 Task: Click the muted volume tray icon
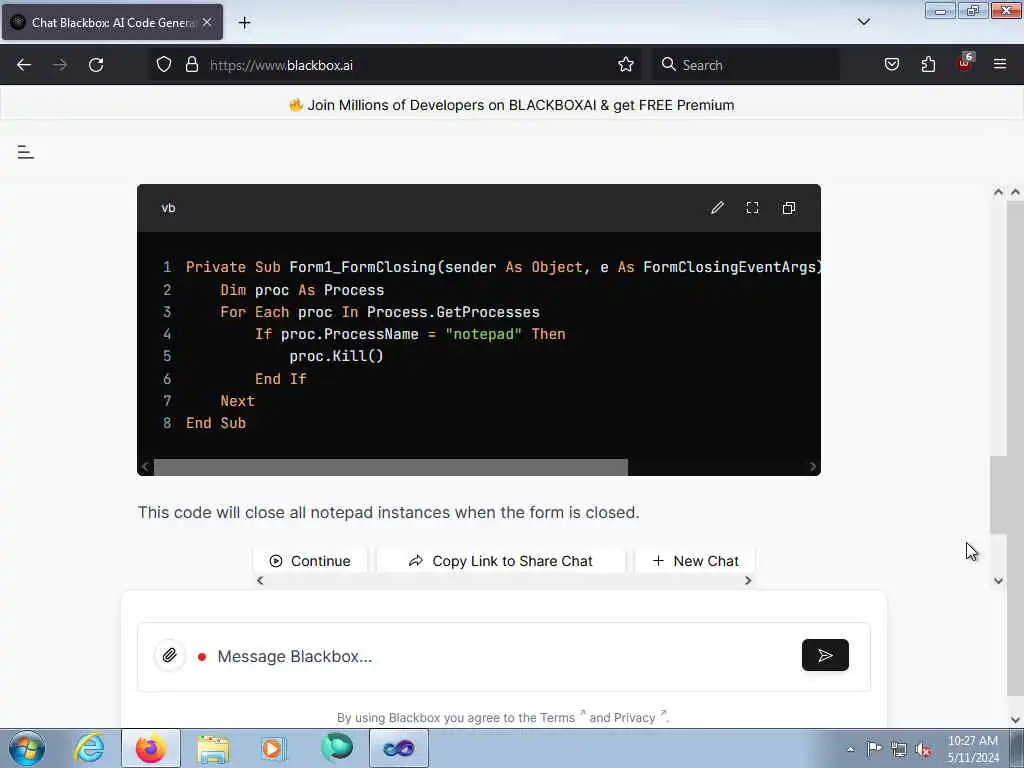pyautogui.click(x=923, y=749)
